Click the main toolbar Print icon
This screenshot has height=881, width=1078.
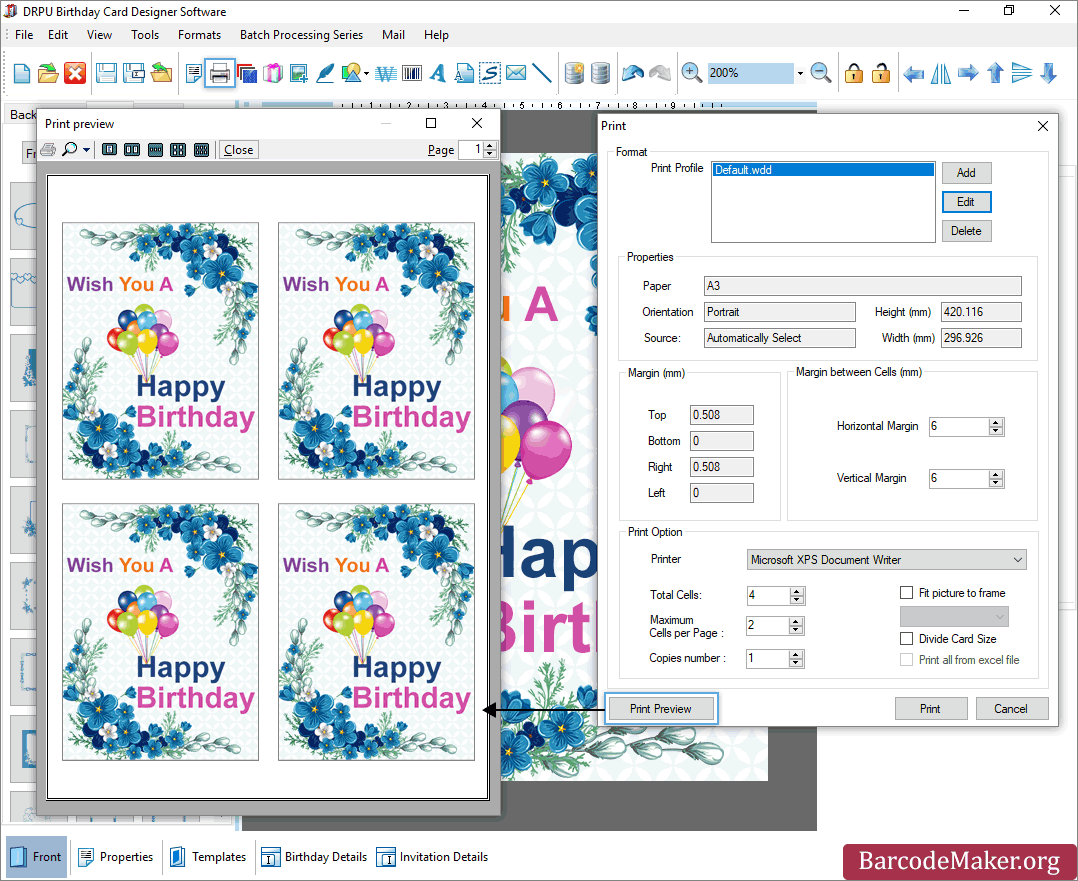(x=219, y=73)
